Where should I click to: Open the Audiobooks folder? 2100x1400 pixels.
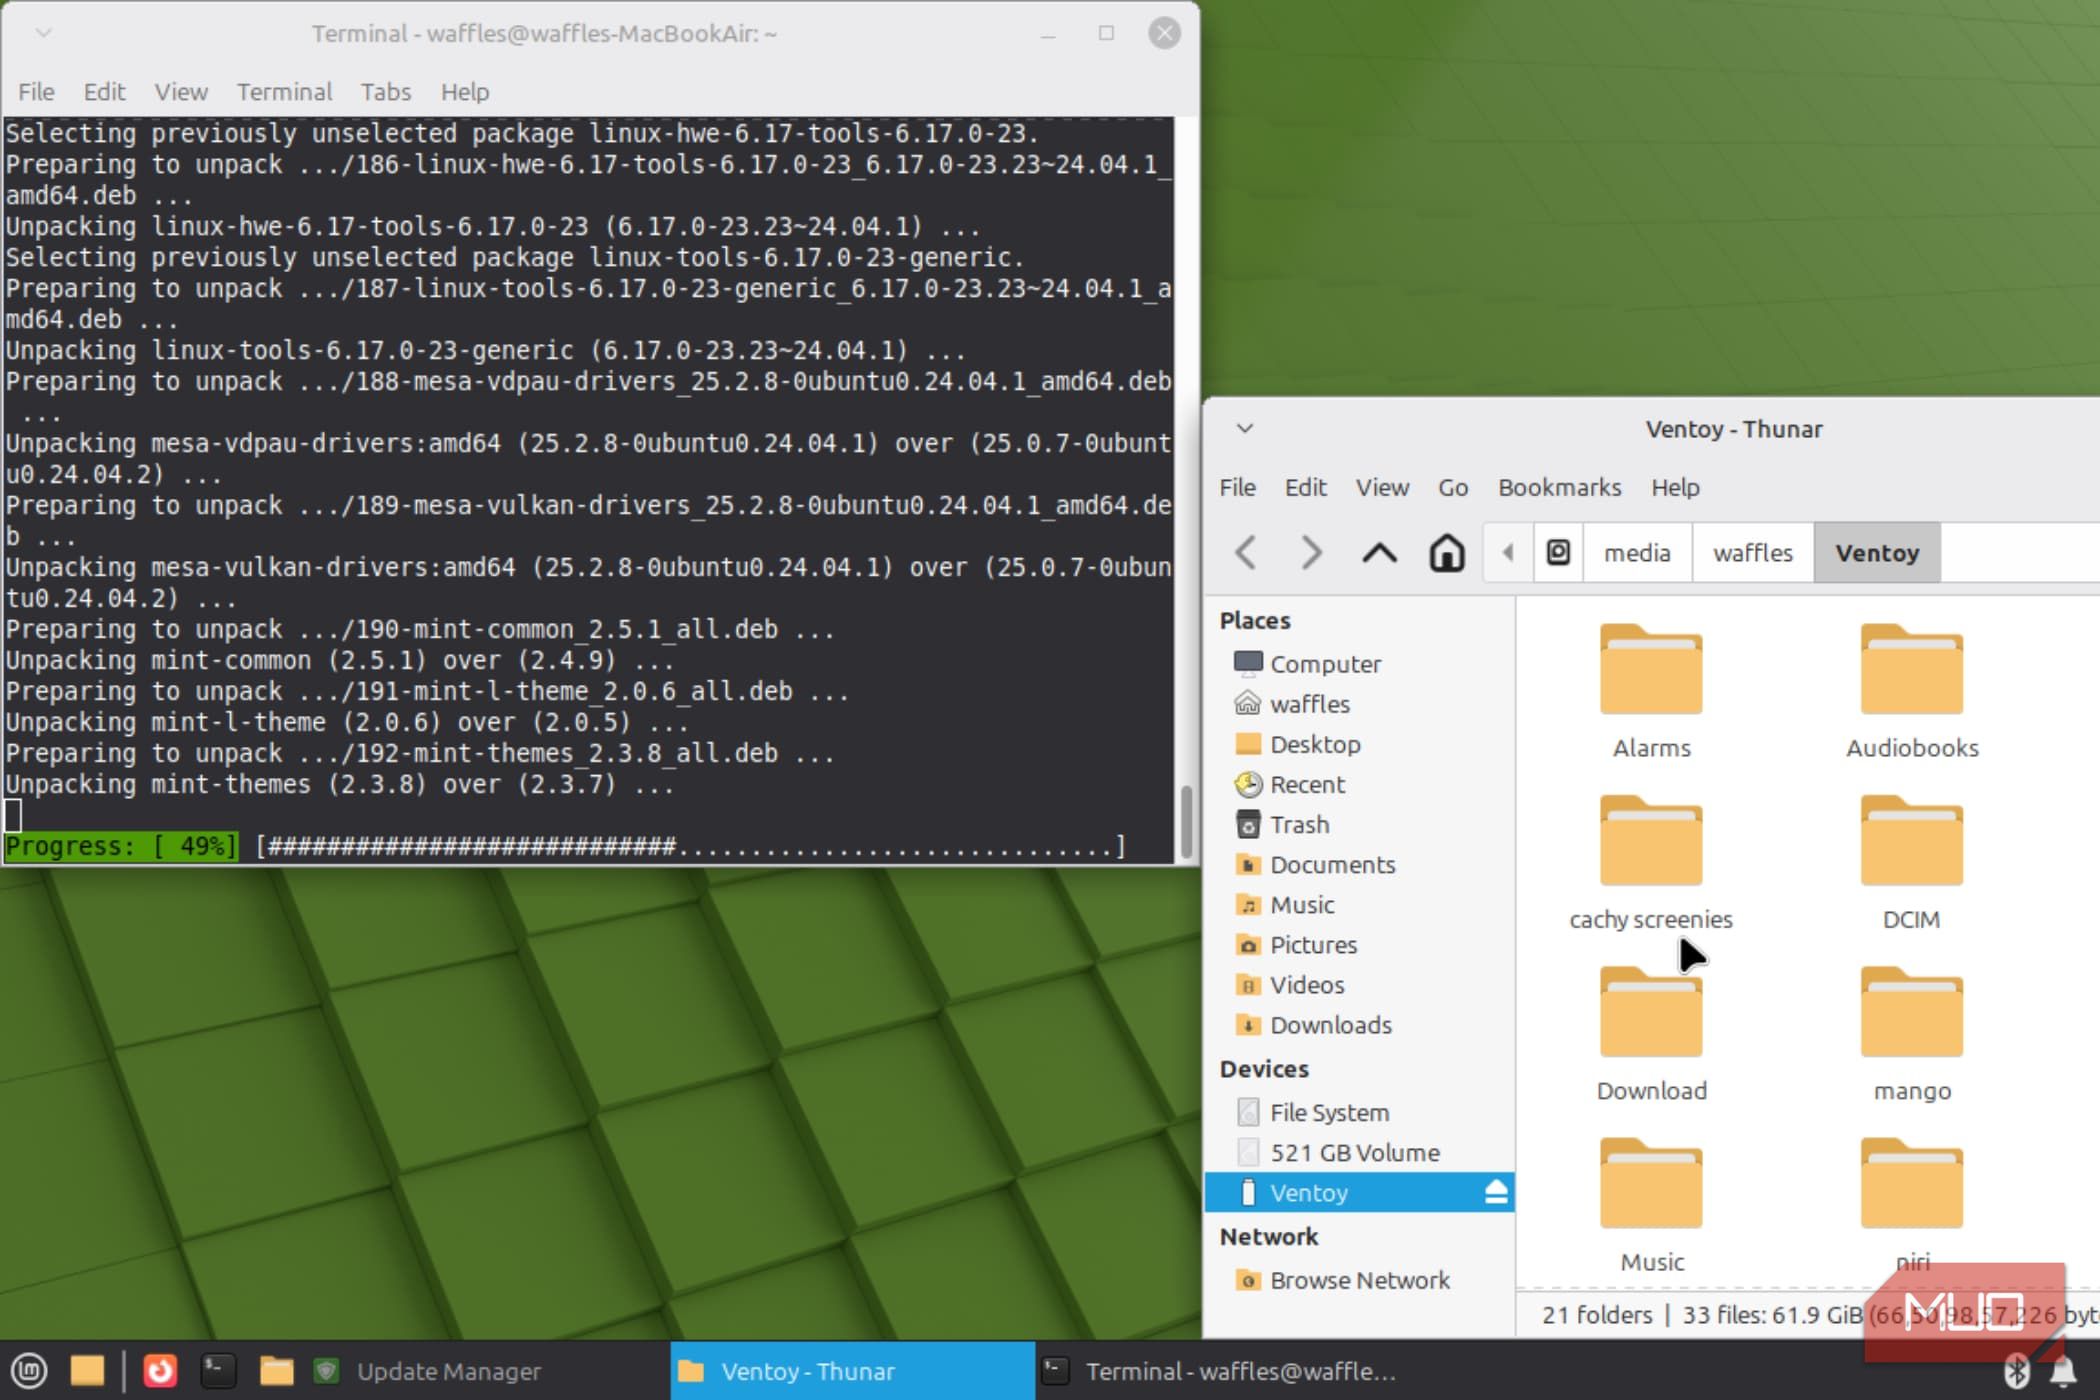[x=1912, y=690]
